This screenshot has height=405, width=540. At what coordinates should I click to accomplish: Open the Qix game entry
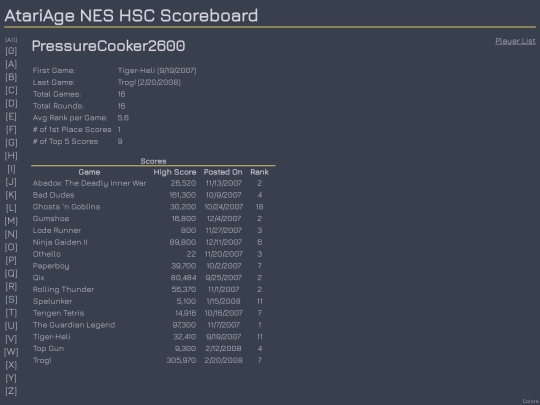pyautogui.click(x=39, y=278)
